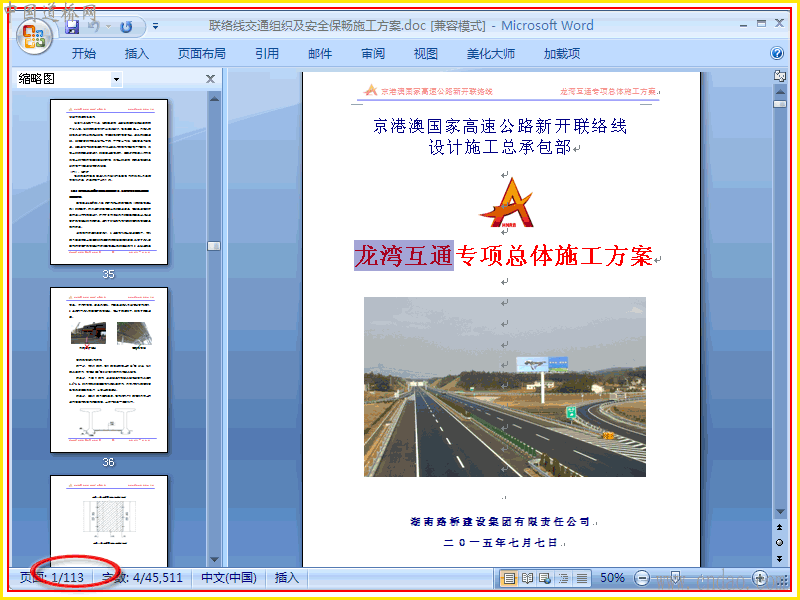Toggle the 插入 insert mode in status bar

(x=286, y=578)
